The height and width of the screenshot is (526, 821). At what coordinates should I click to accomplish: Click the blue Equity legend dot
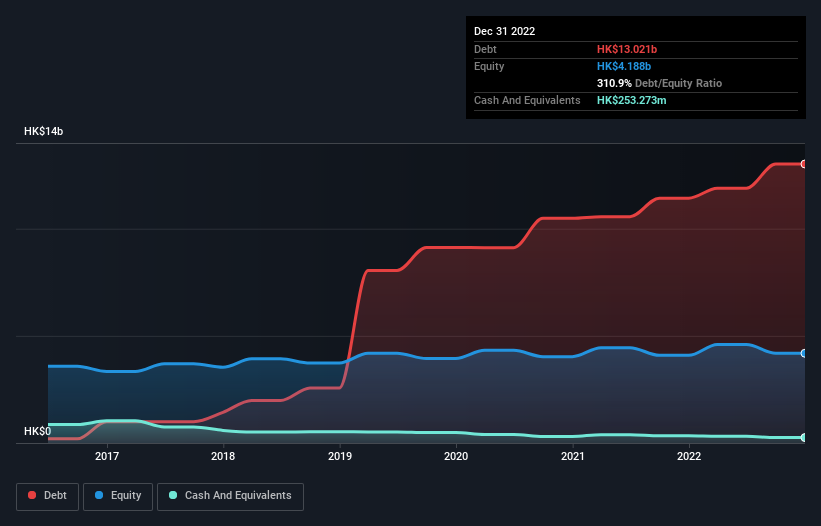click(99, 495)
